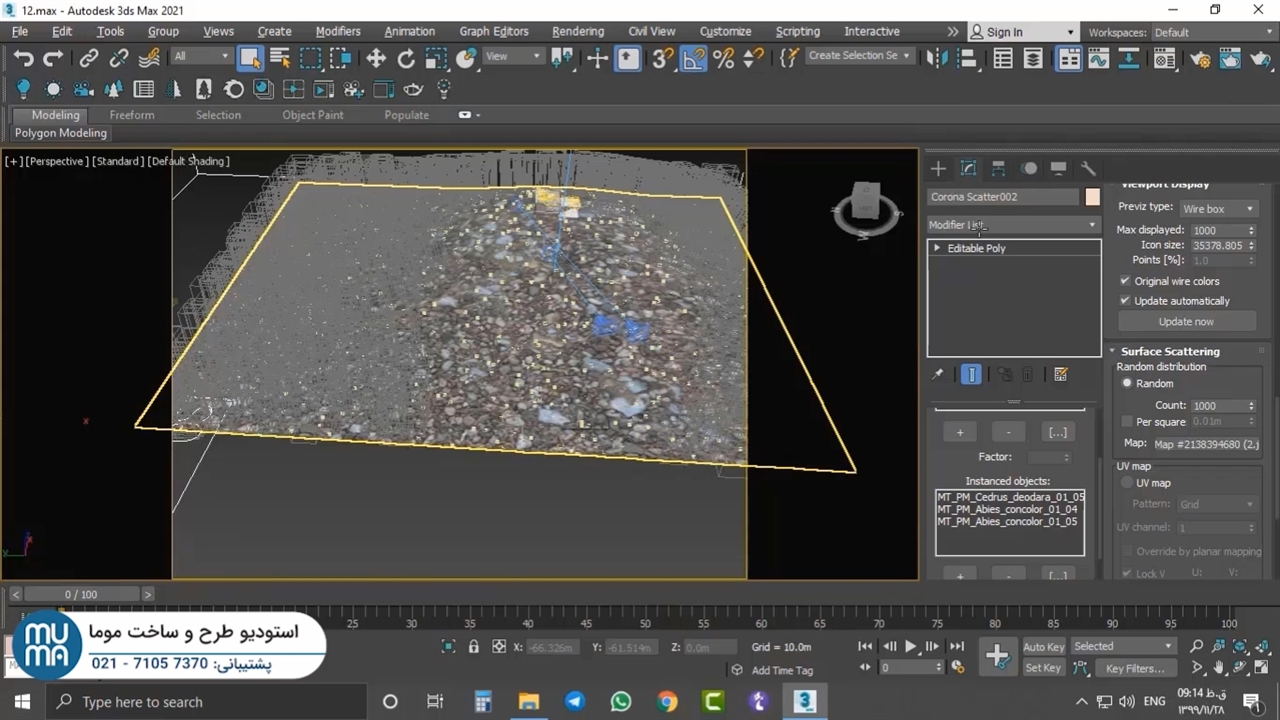Open the Previz type Wire box dropdown
Screen dimensions: 1280x720
pyautogui.click(x=1217, y=208)
